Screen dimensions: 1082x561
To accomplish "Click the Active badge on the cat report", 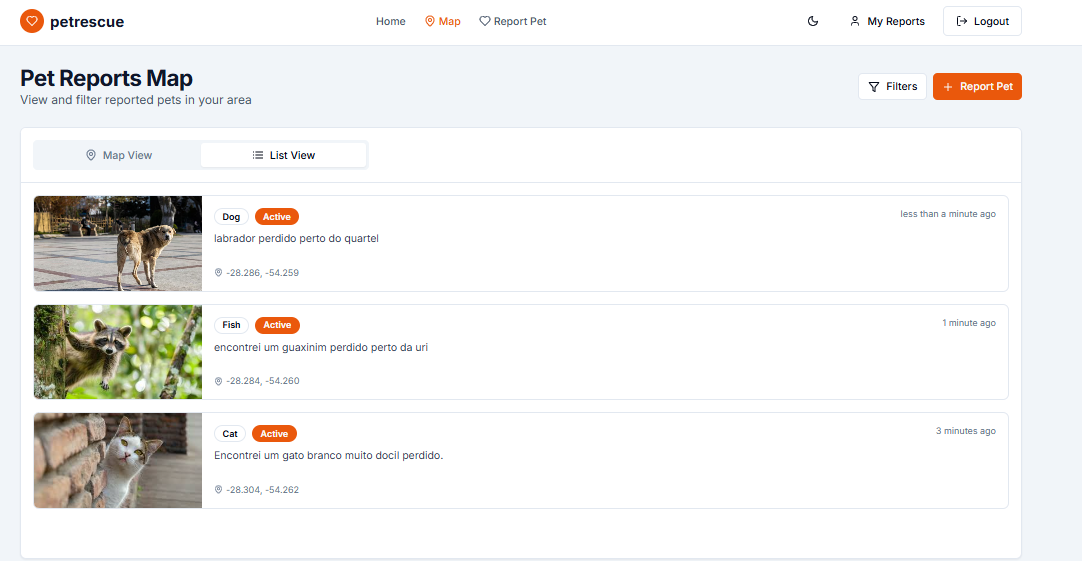I will click(x=274, y=434).
